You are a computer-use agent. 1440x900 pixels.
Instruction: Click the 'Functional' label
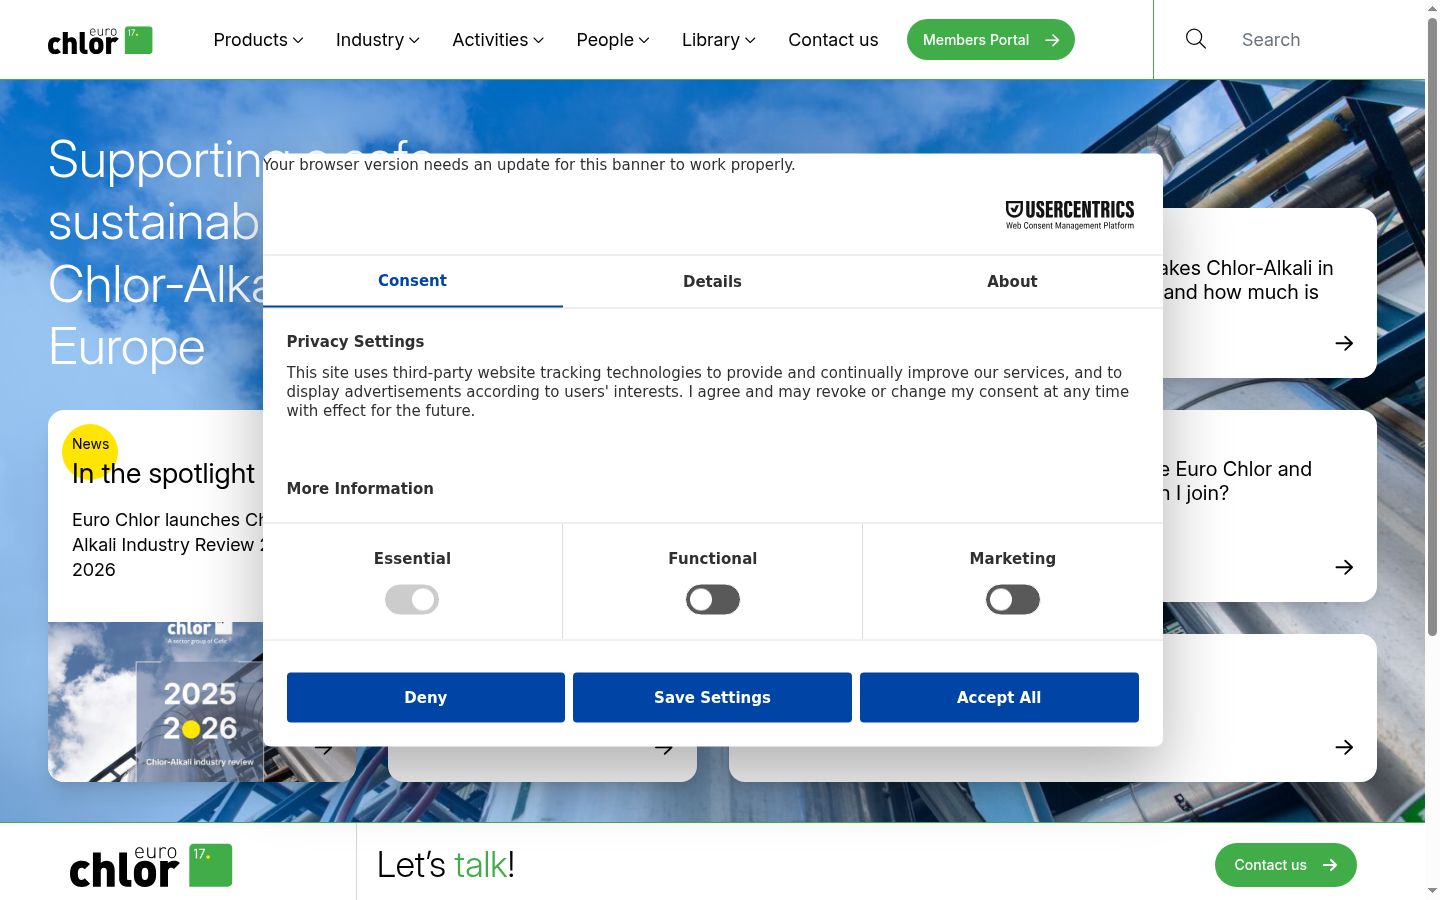713,558
